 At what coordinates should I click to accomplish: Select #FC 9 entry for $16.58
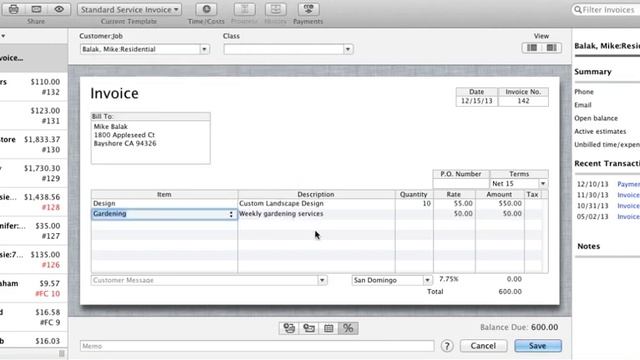[x=33, y=317]
